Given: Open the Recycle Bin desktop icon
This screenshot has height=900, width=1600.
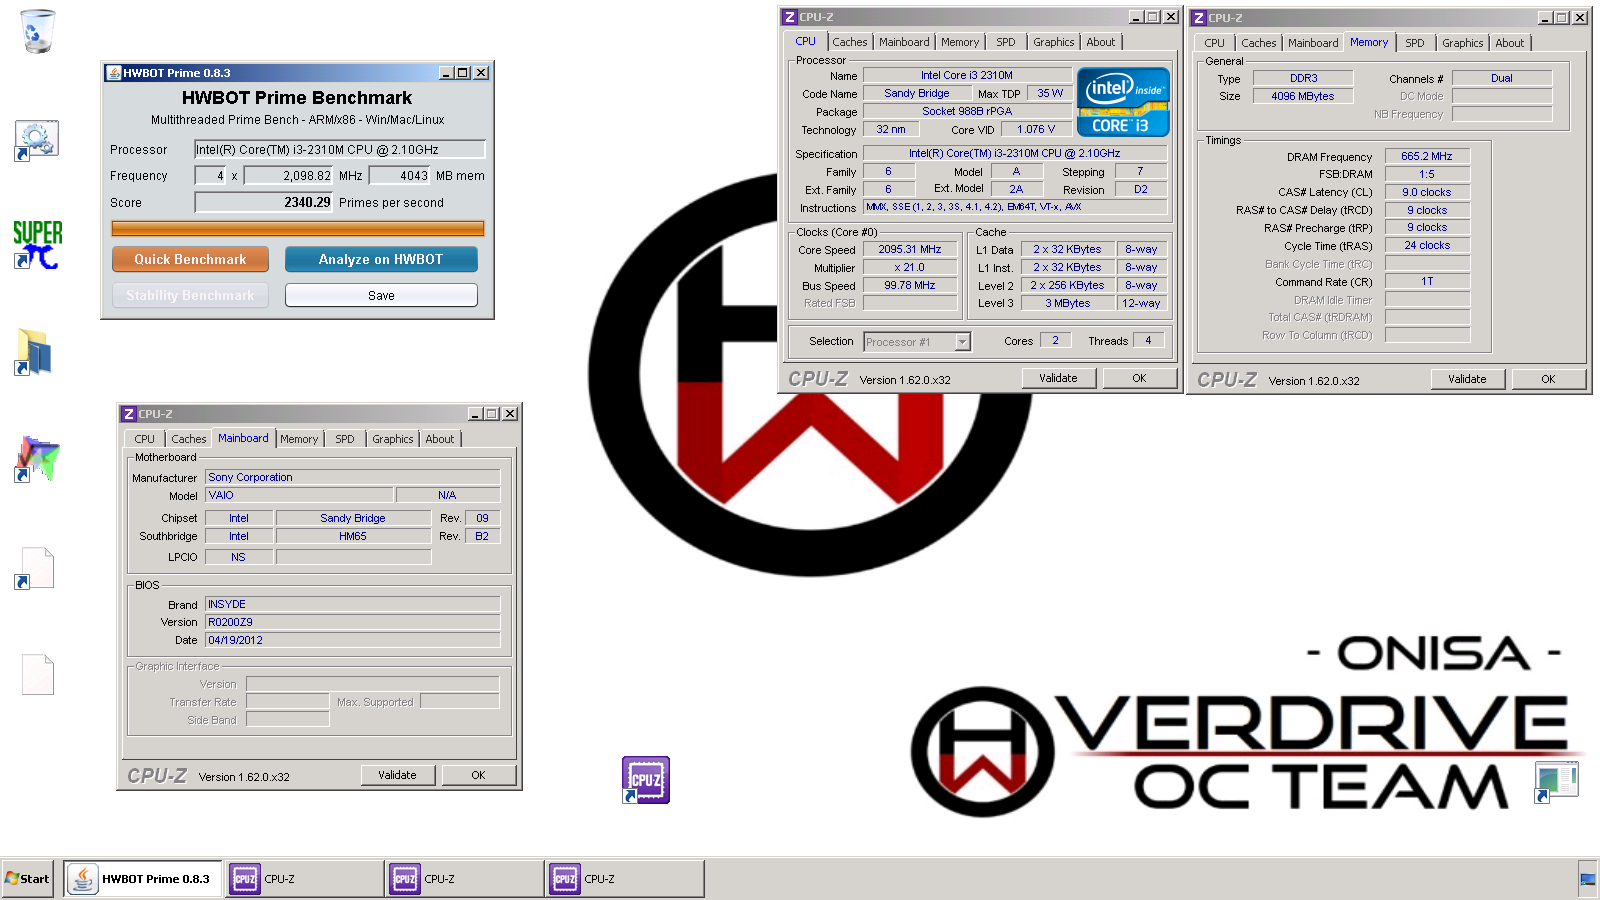Looking at the screenshot, I should click(x=37, y=31).
